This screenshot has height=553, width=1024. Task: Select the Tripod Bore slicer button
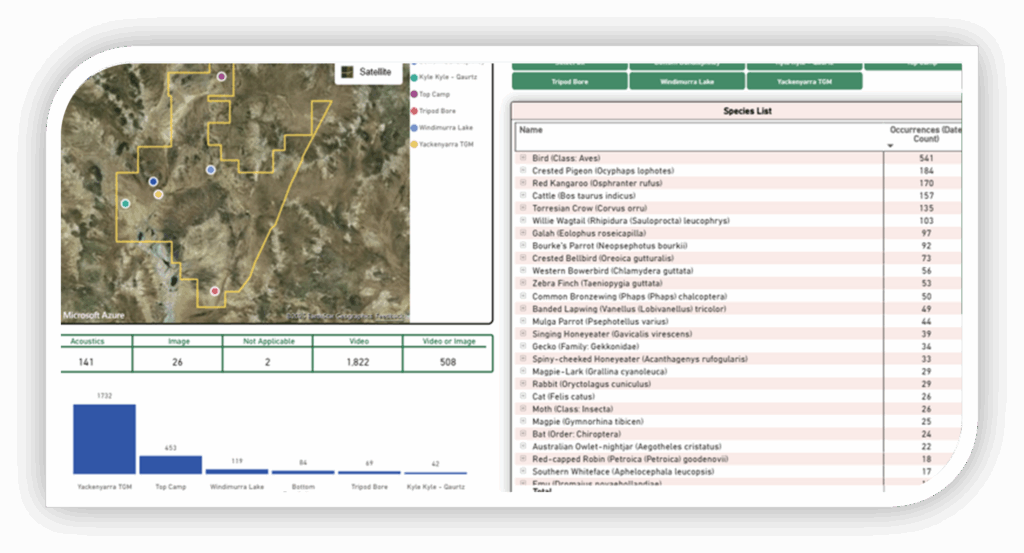click(x=570, y=81)
